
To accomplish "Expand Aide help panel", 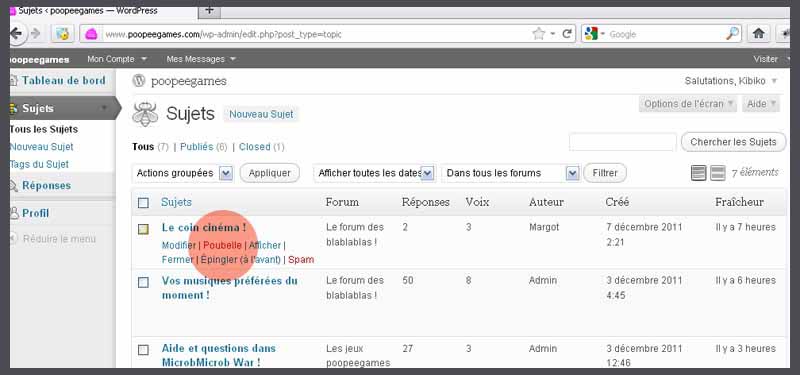I will pyautogui.click(x=761, y=104).
